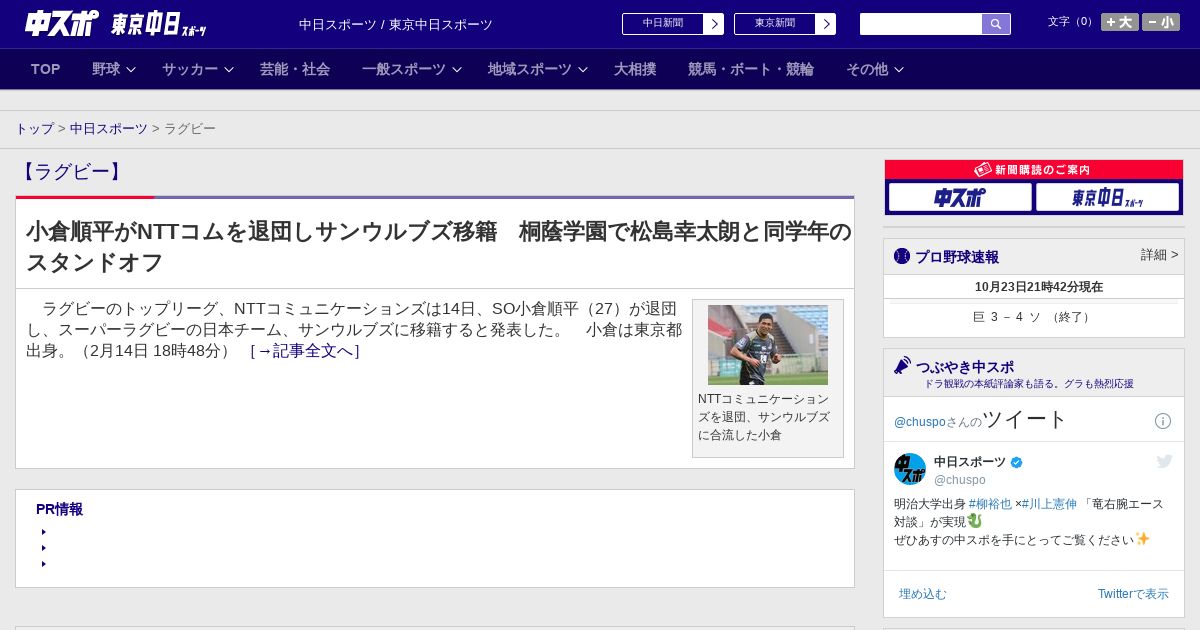Click #柳裕也 hashtag
The height and width of the screenshot is (630, 1200).
pyautogui.click(x=990, y=504)
